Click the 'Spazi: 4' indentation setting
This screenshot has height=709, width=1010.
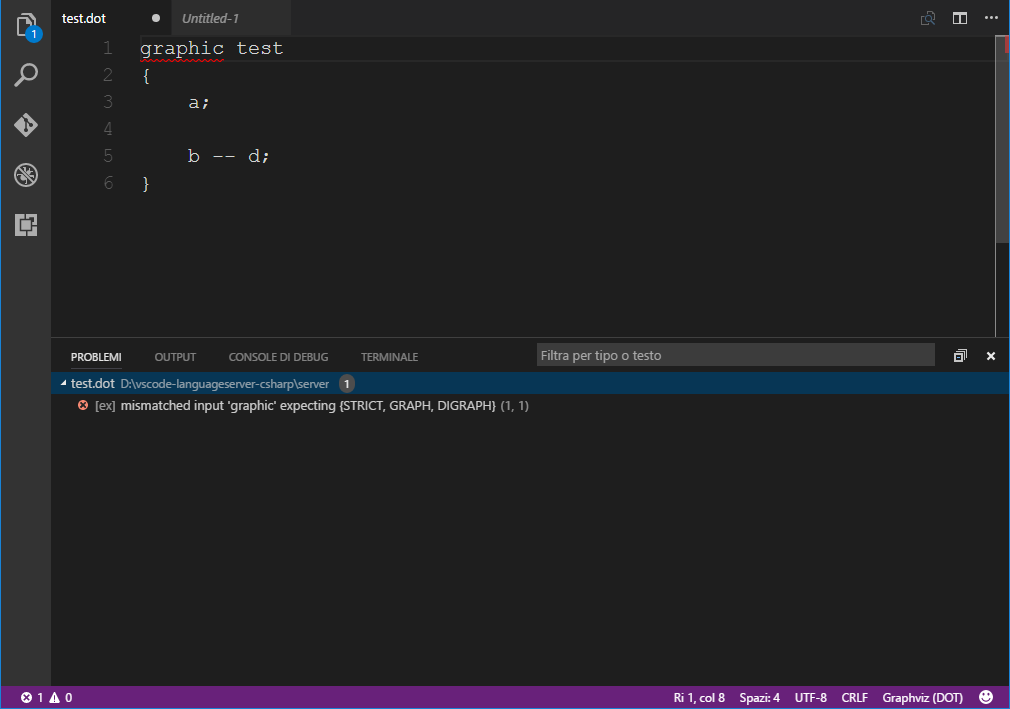pos(759,697)
